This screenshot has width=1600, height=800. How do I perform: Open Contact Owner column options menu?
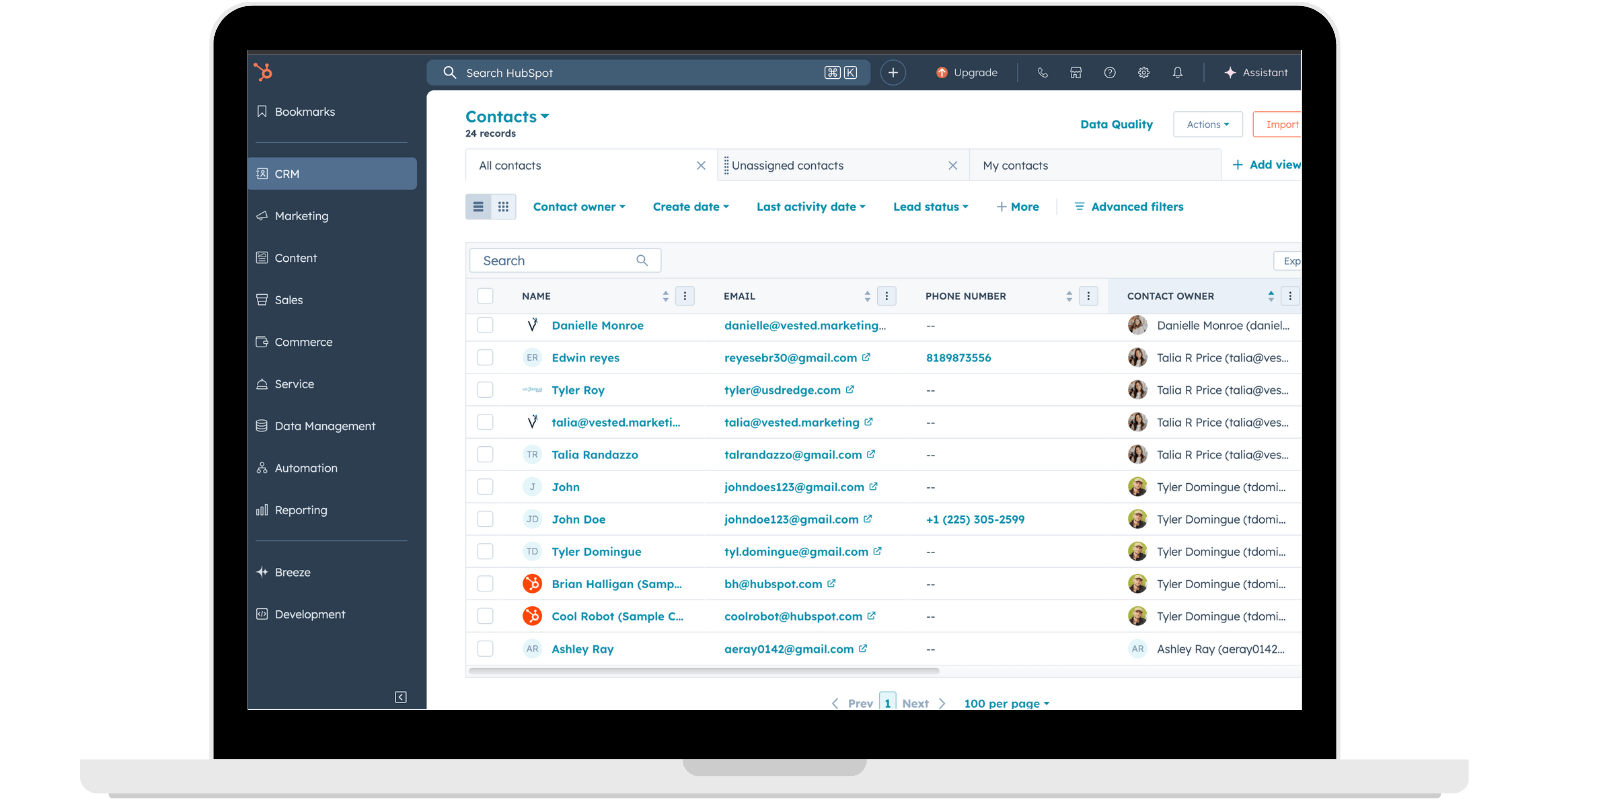(x=1290, y=296)
